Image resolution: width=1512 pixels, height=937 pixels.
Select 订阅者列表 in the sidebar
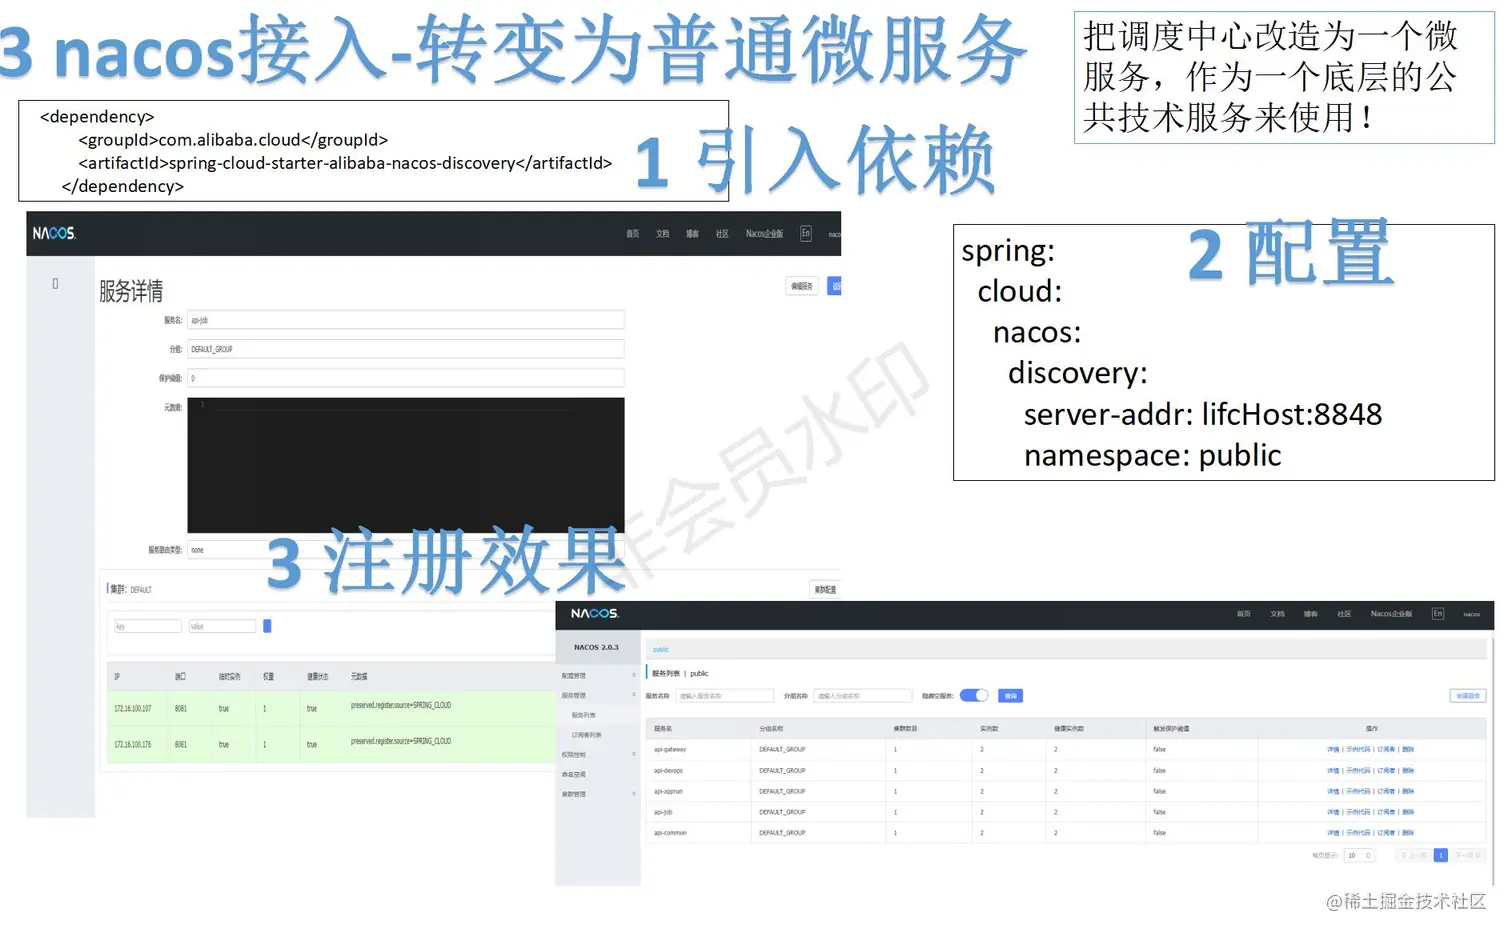[586, 735]
